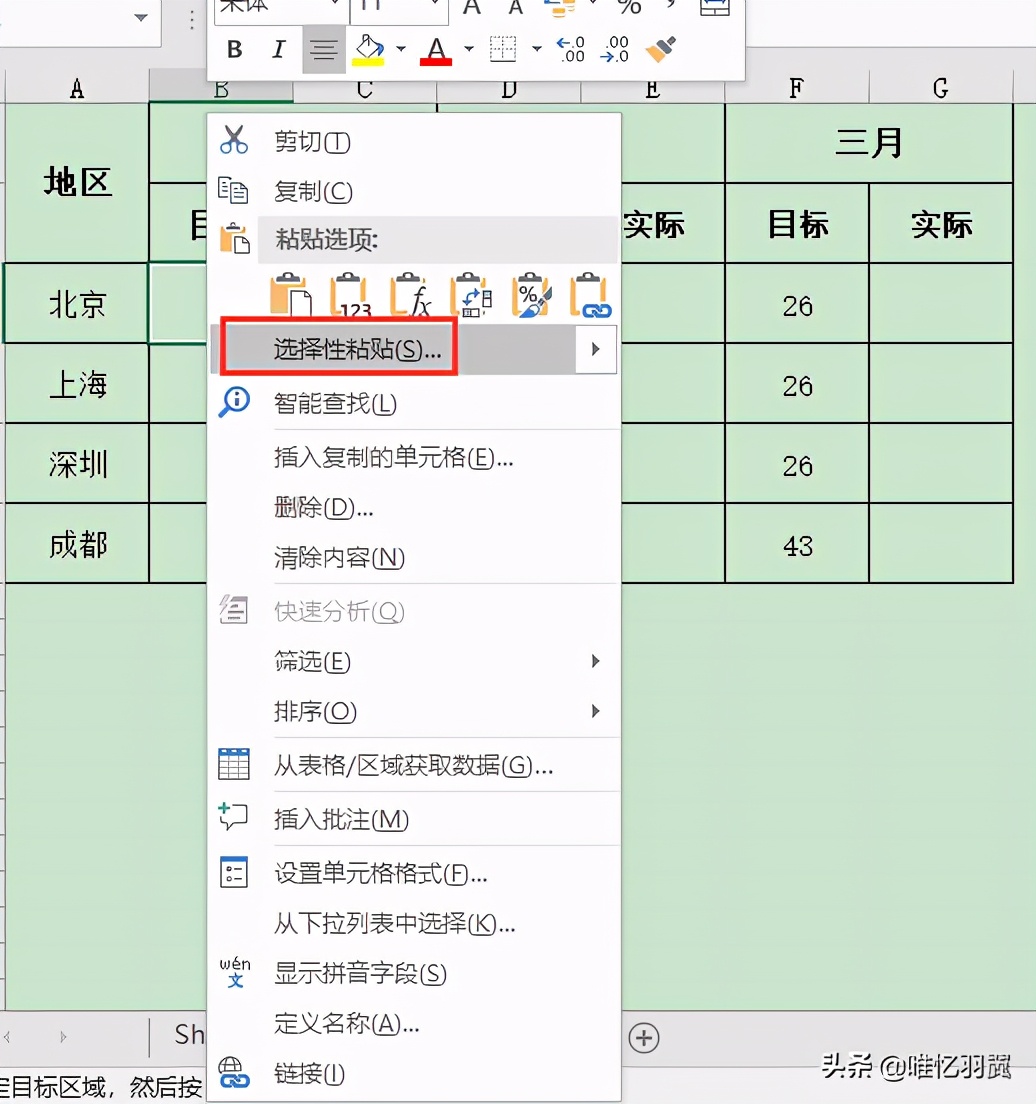Click the new sheet plus button
This screenshot has width=1036, height=1104.
[644, 1039]
